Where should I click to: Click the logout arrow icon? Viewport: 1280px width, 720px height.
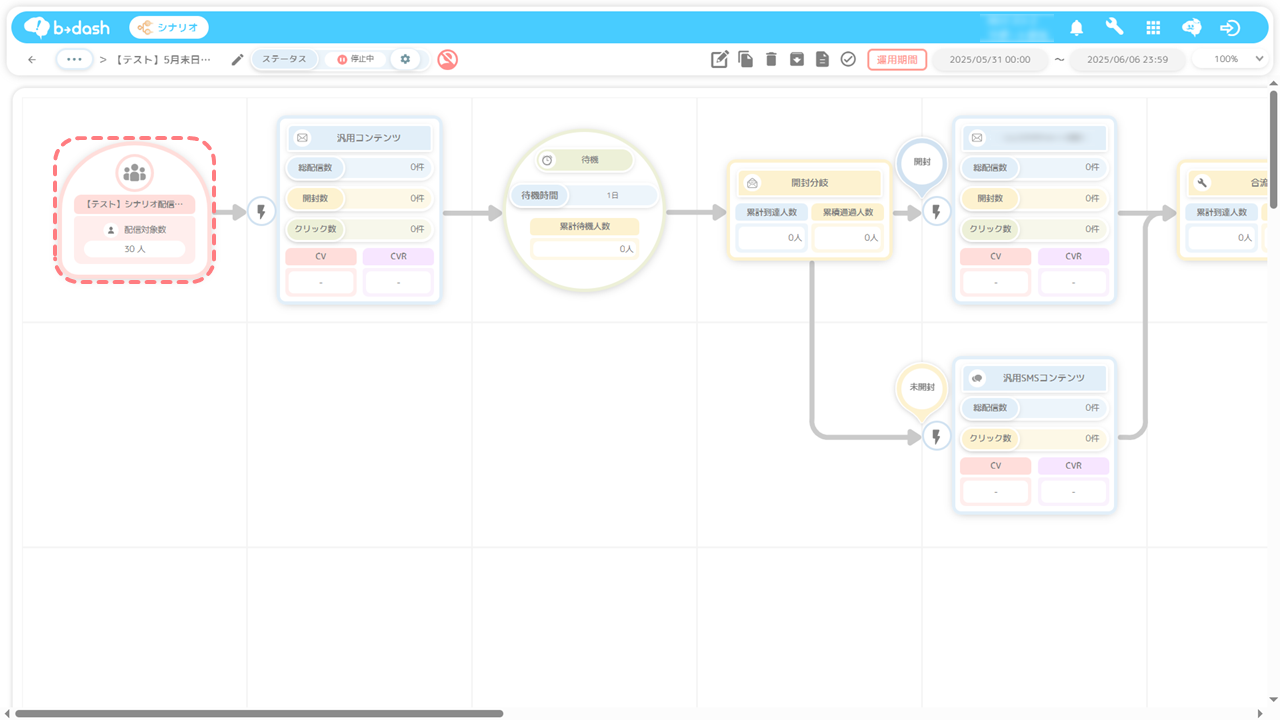point(1230,28)
